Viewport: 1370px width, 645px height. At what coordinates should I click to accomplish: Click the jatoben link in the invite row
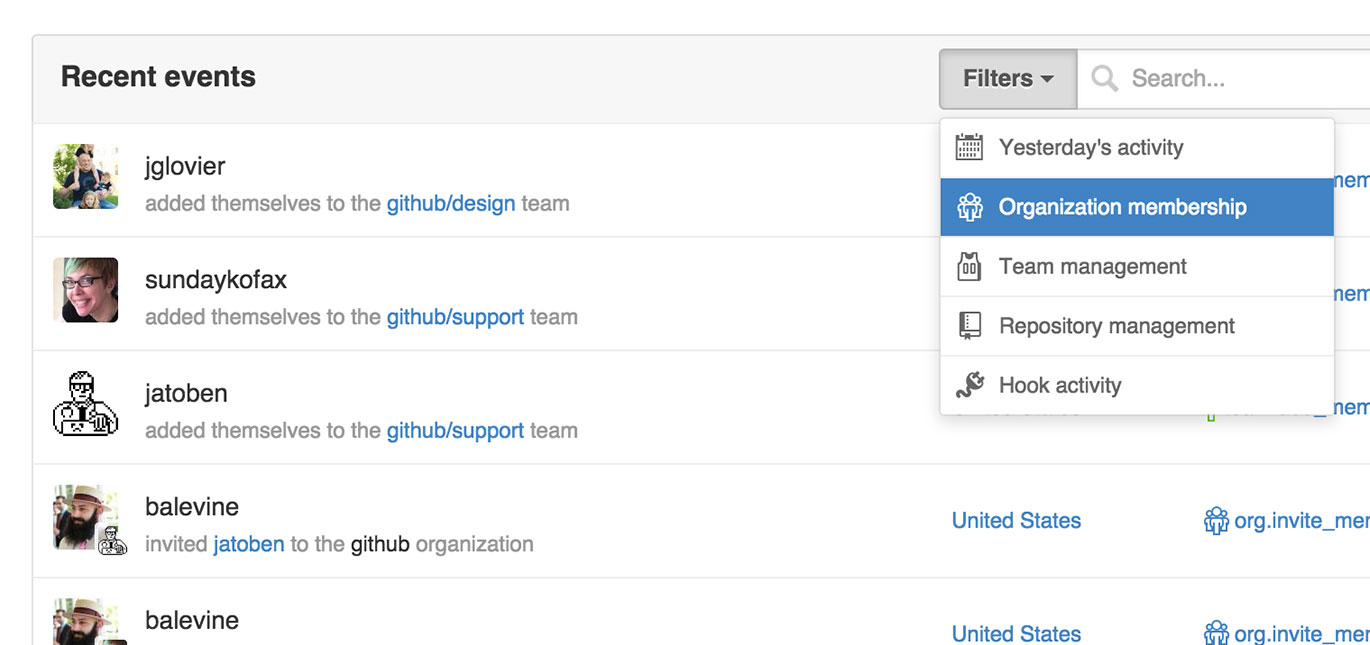[249, 544]
